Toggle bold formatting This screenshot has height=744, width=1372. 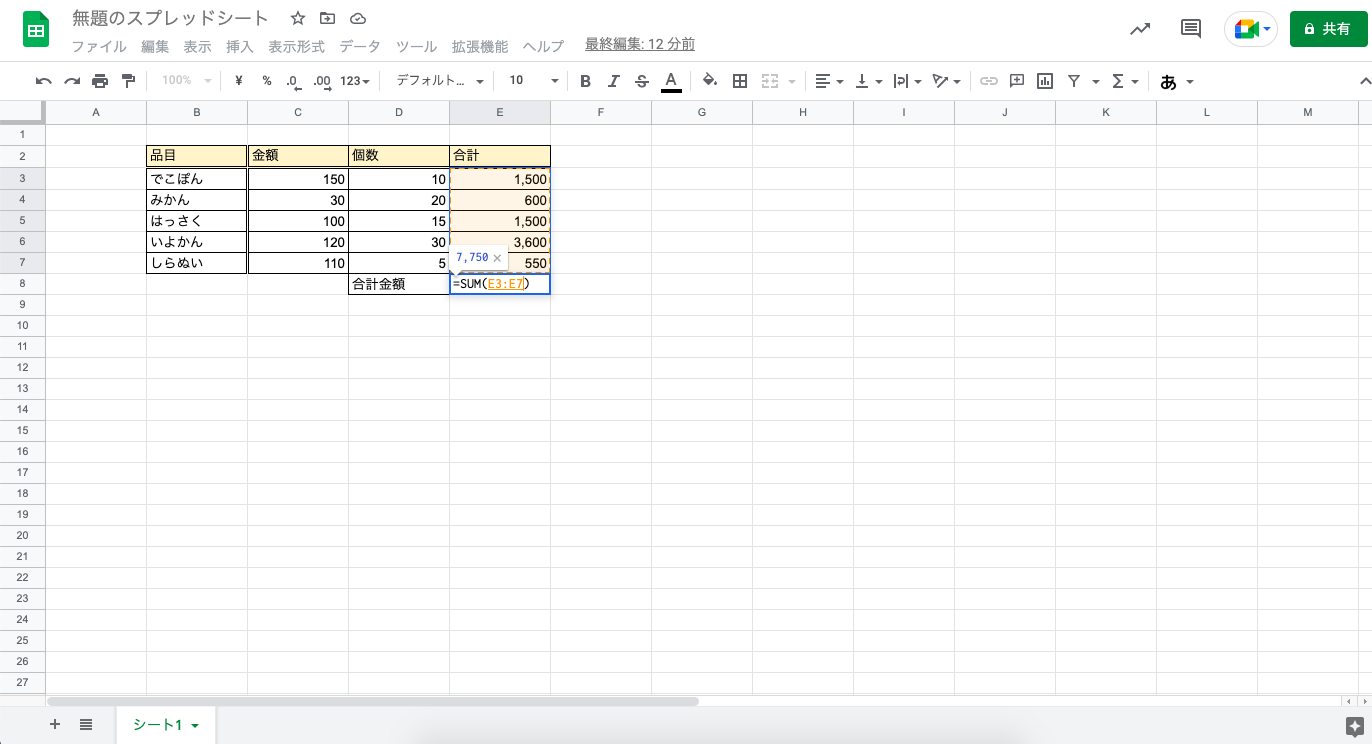tap(585, 81)
